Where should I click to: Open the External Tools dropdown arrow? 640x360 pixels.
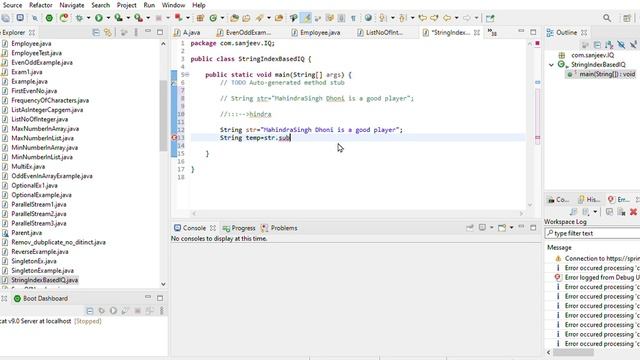click(148, 18)
